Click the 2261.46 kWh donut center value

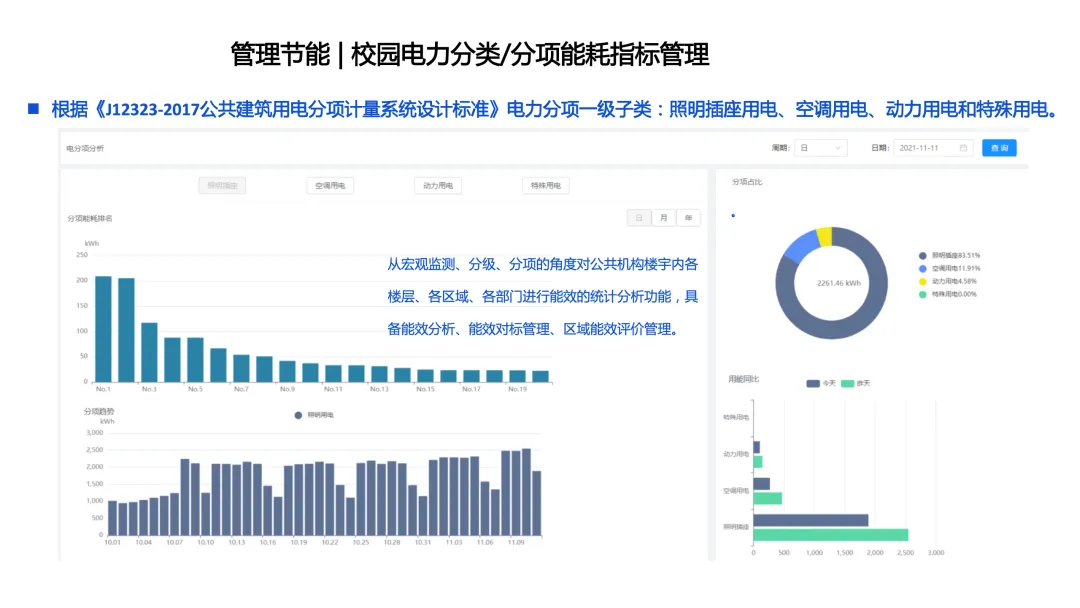coord(838,283)
